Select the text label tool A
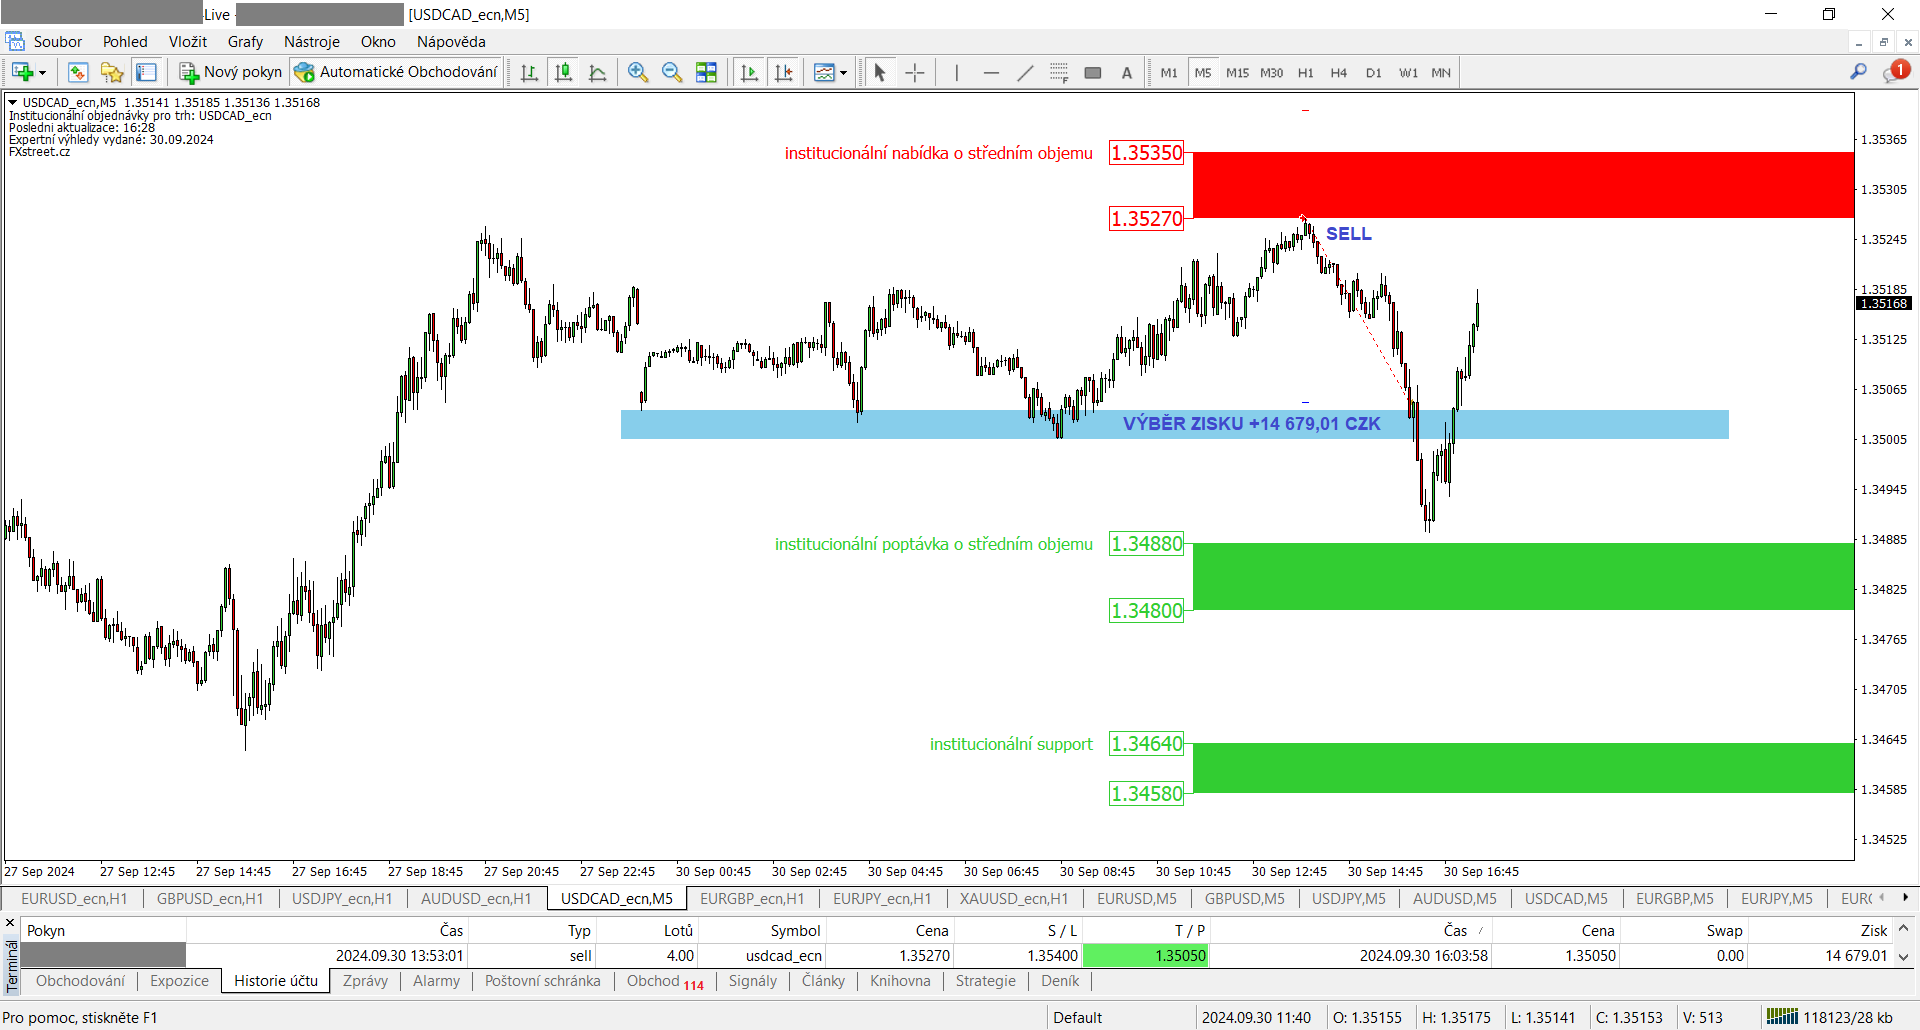This screenshot has height=1030, width=1920. [x=1127, y=72]
